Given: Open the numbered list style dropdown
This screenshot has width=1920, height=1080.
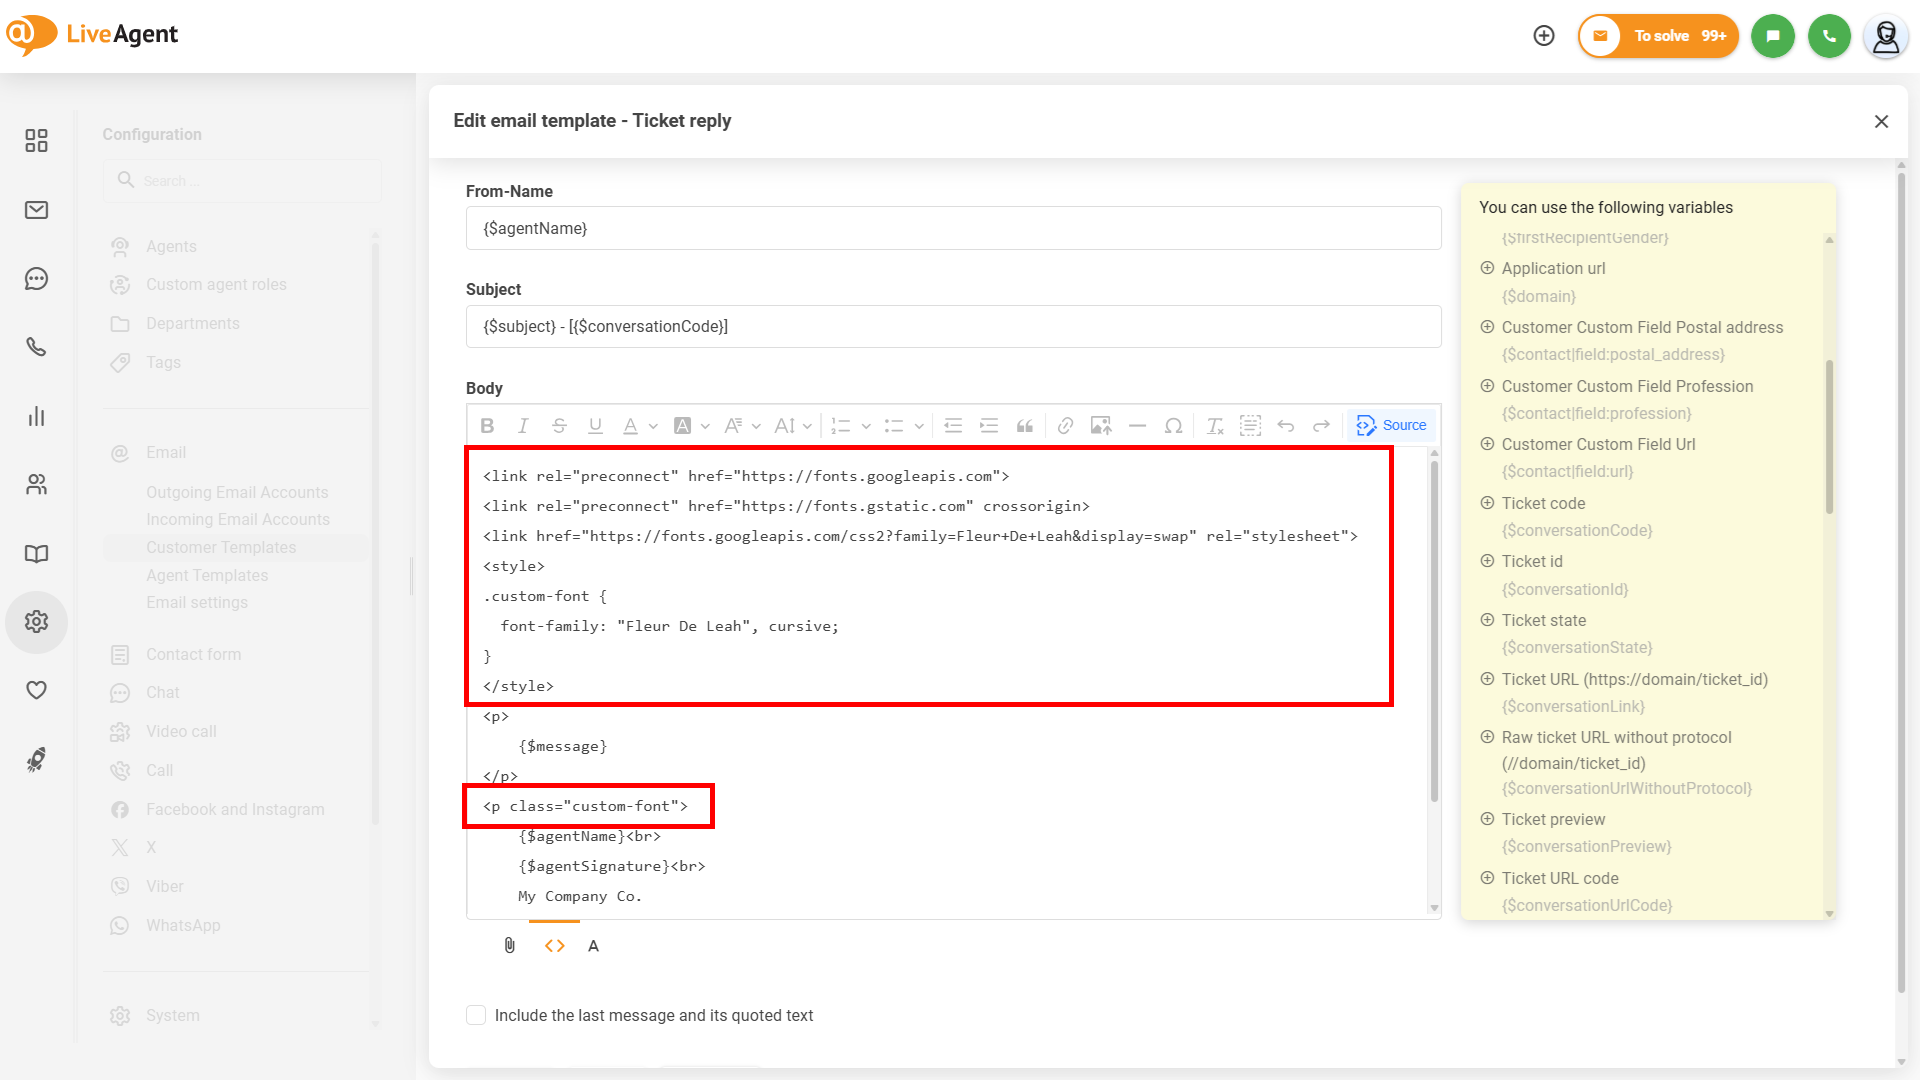Looking at the screenshot, I should [x=866, y=427].
